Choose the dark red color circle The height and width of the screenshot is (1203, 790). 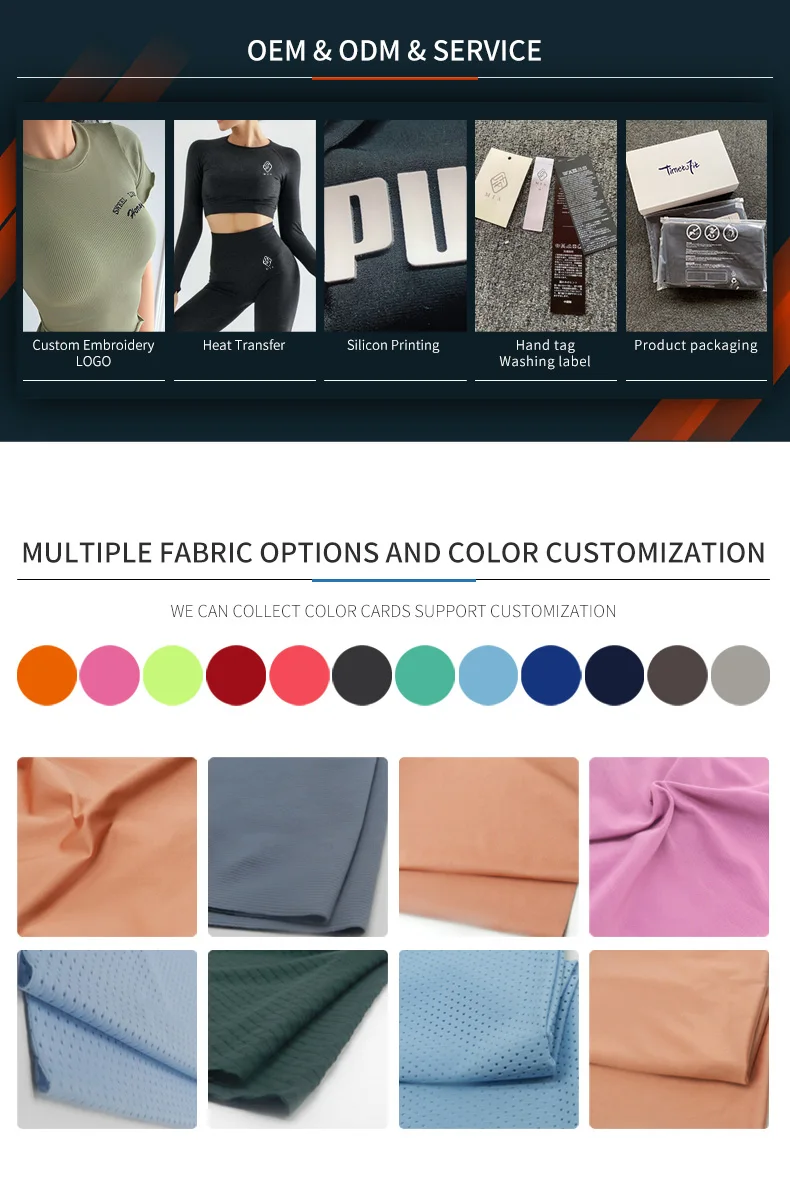click(236, 676)
